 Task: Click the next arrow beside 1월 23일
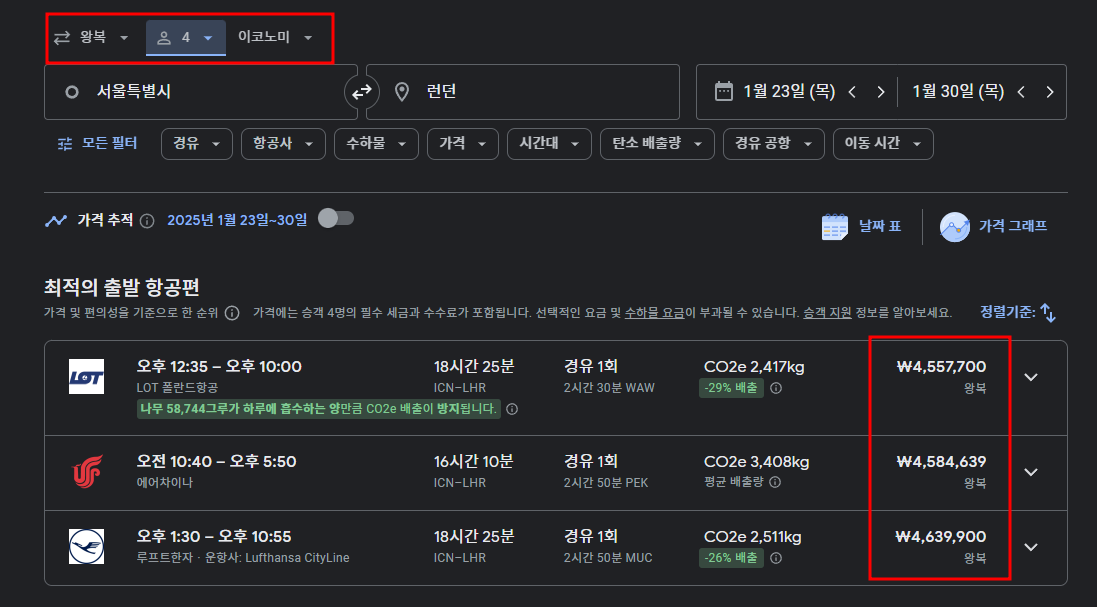[880, 91]
